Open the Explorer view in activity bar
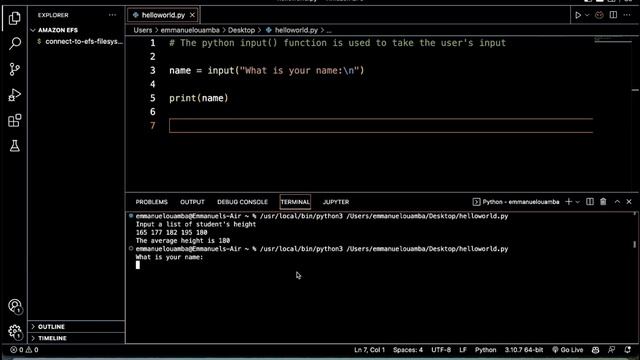This screenshot has width=640, height=360. tap(14, 18)
